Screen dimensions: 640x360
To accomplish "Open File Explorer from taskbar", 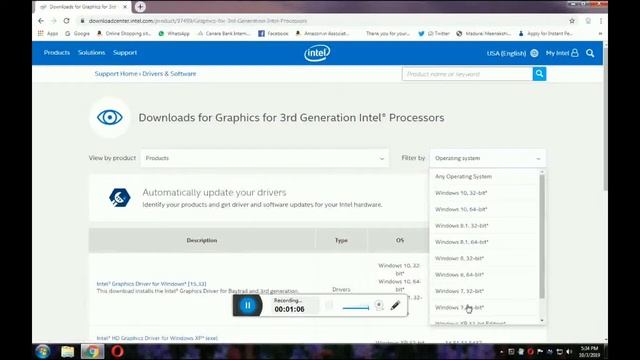I will coord(68,351).
